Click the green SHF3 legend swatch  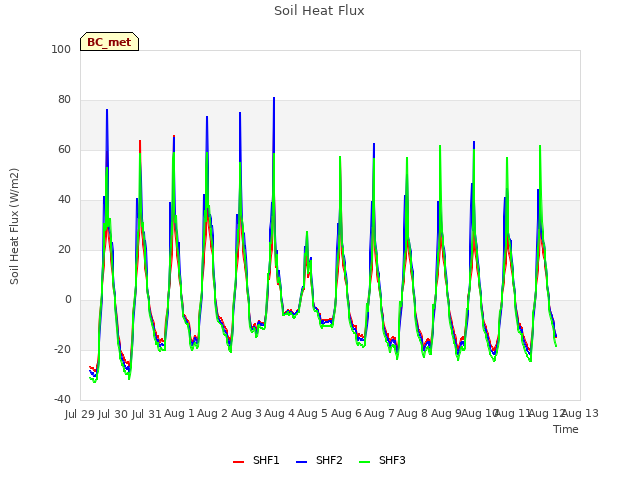pos(364,462)
